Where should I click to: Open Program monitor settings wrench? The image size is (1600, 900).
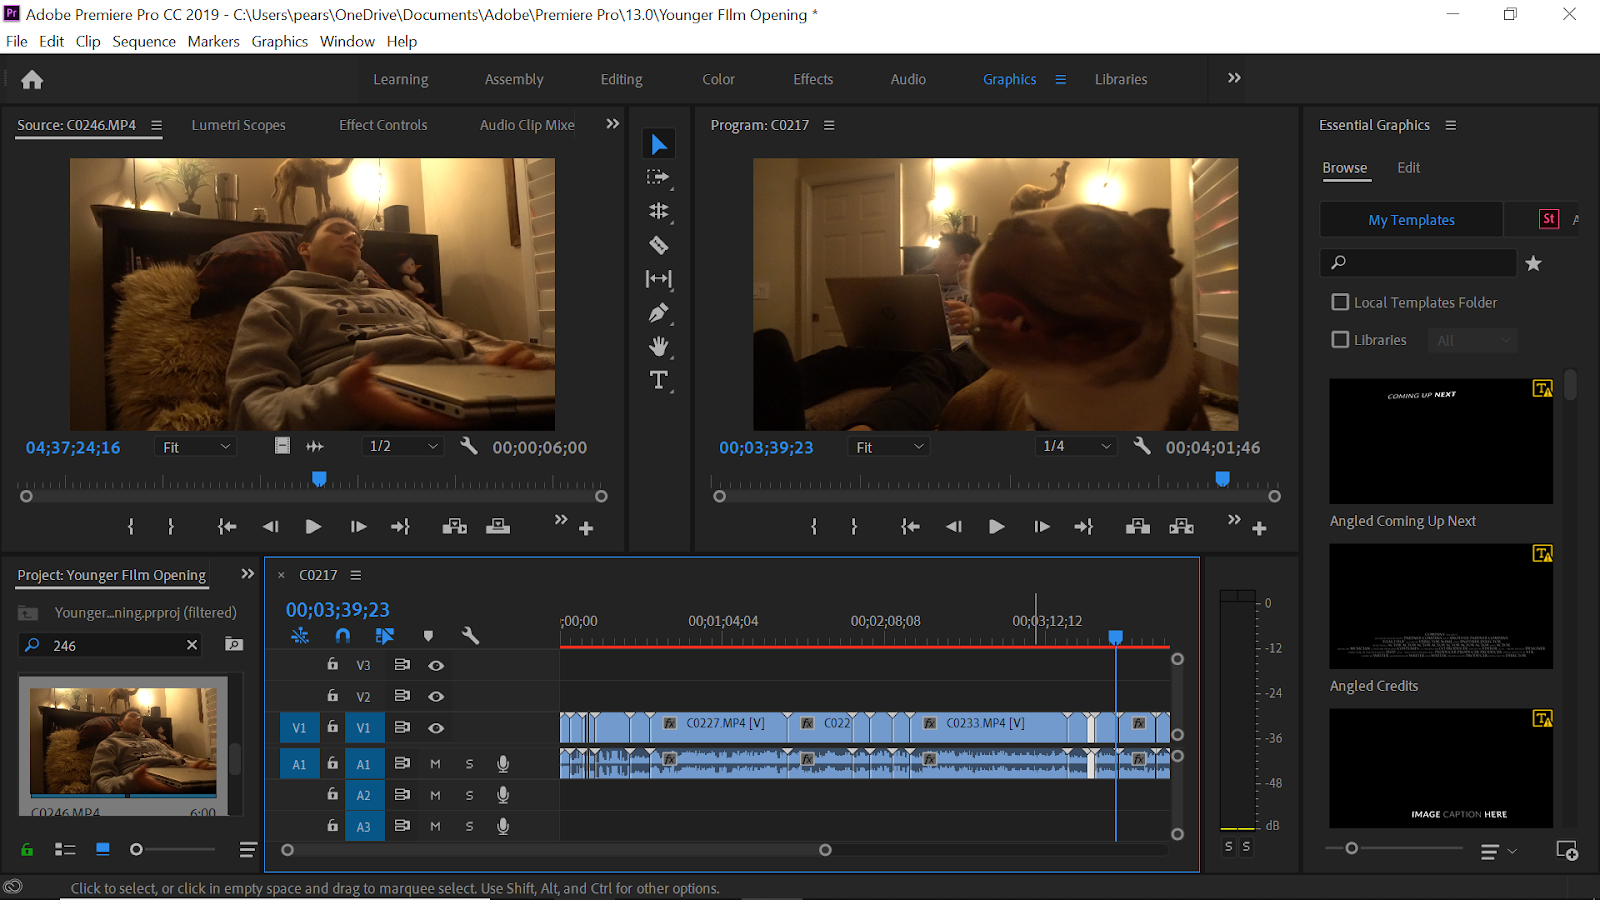point(1142,446)
